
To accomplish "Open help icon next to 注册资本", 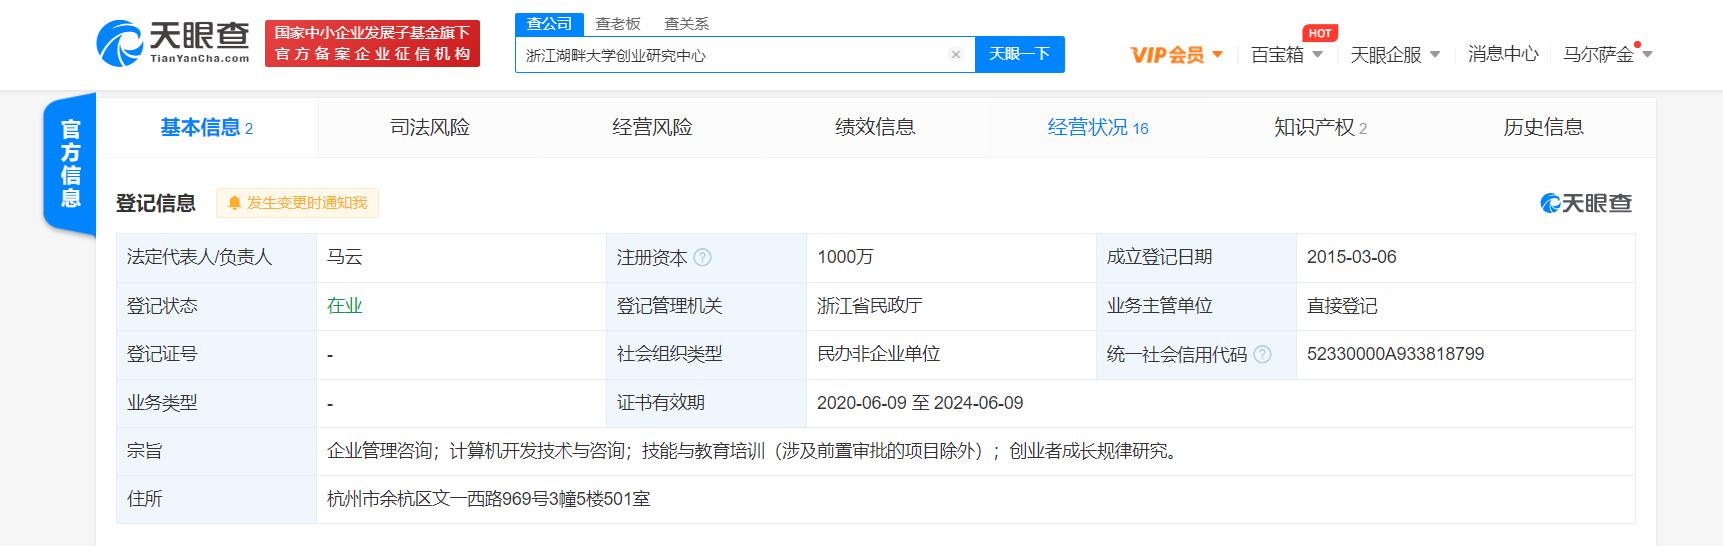I will 702,257.
